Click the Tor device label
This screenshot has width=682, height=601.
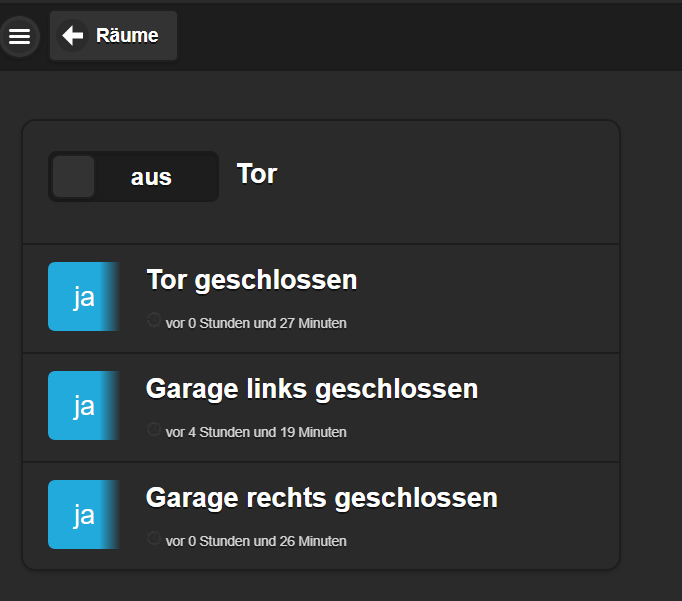(257, 174)
